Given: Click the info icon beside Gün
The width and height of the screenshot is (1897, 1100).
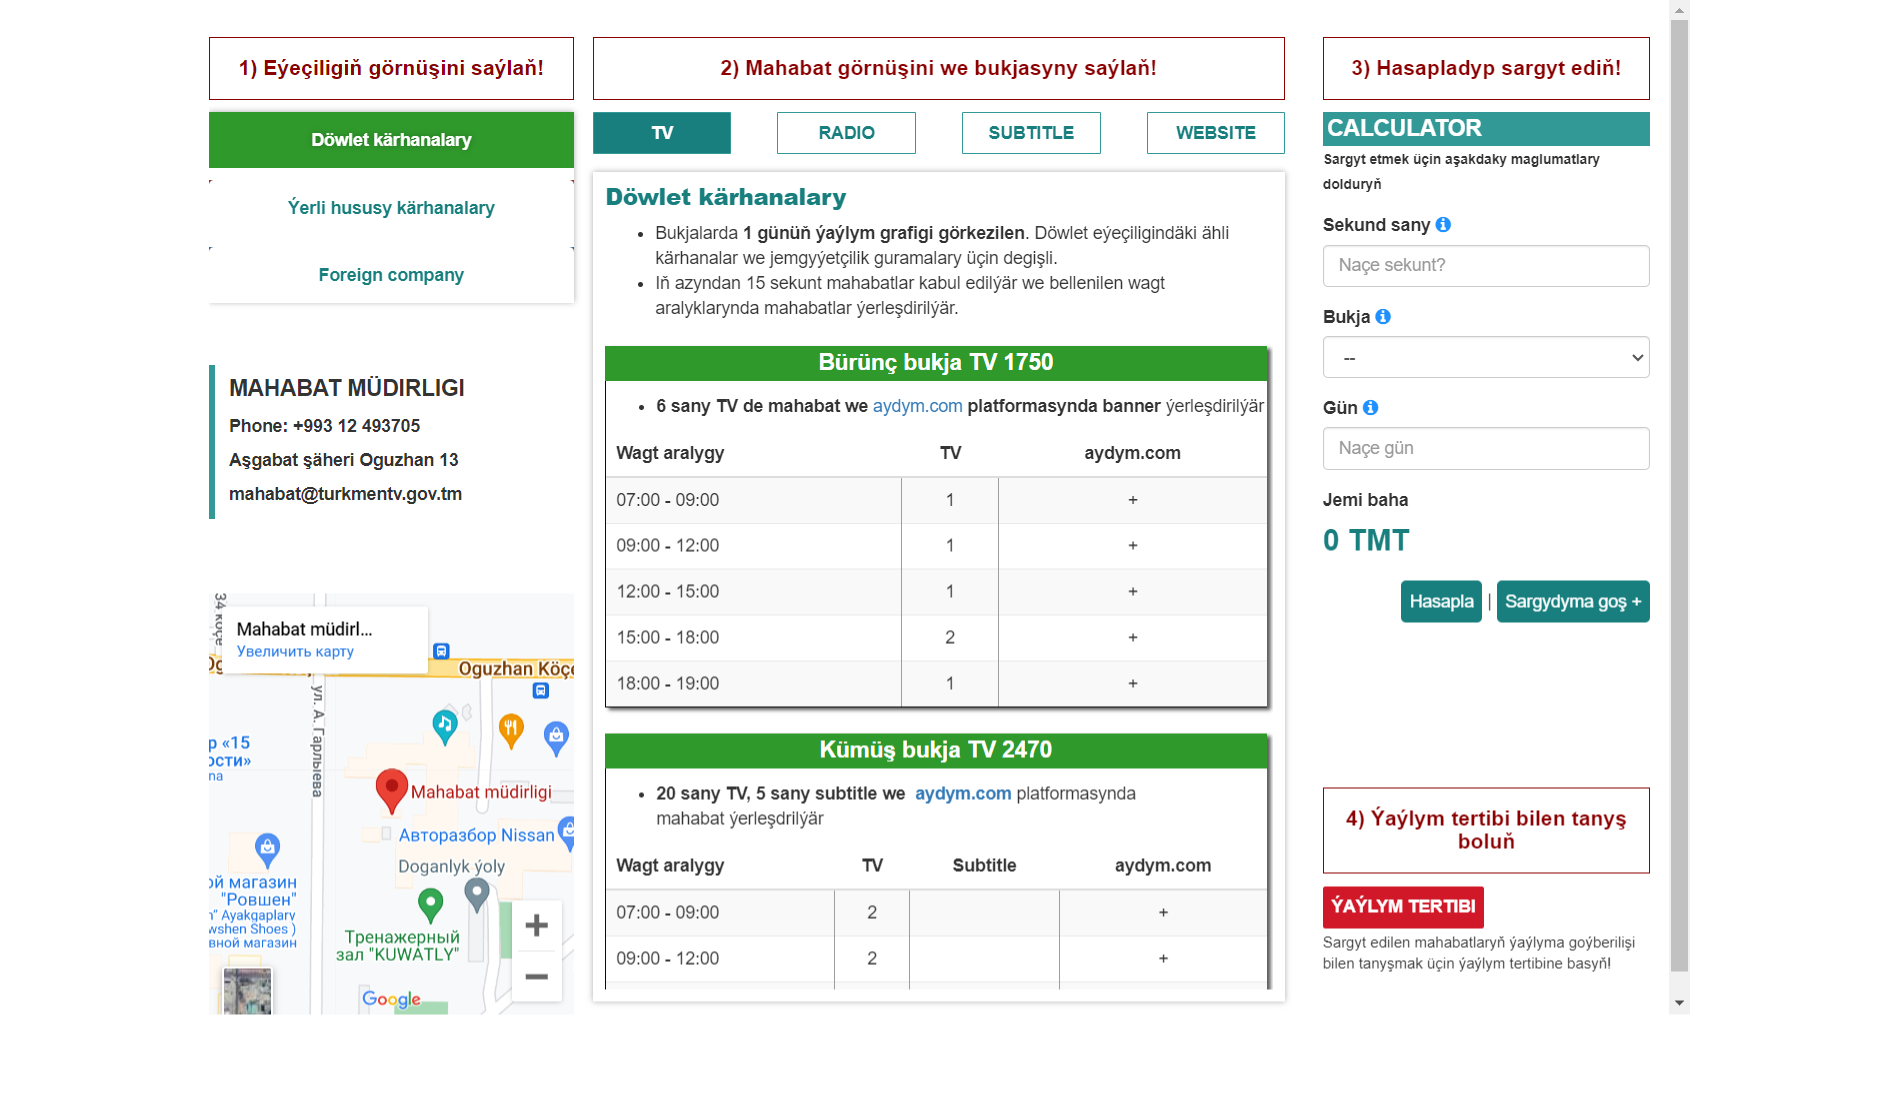Looking at the screenshot, I should tap(1371, 408).
